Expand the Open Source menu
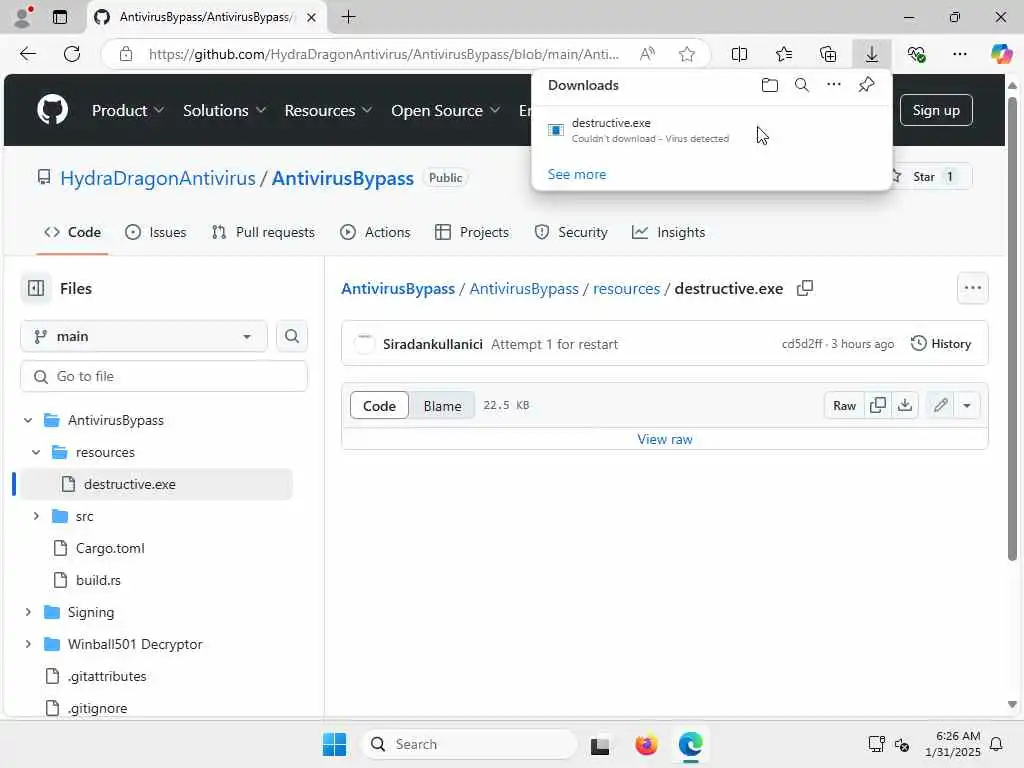 (445, 110)
